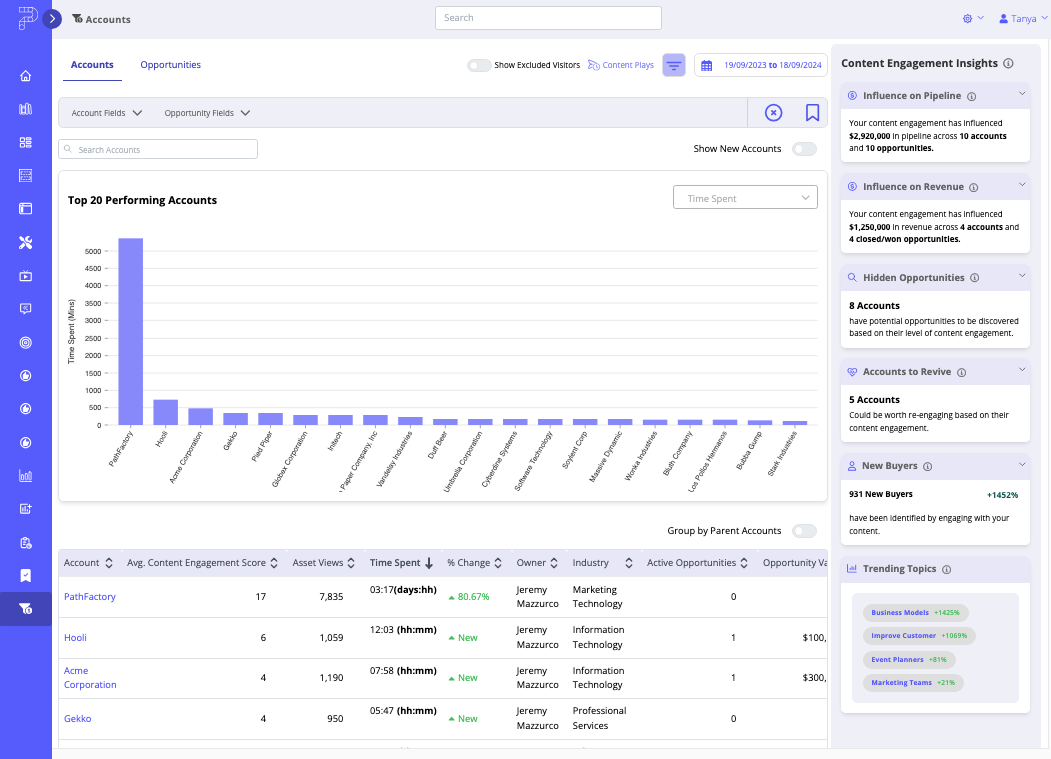Open the PathFactory account link

point(89,596)
